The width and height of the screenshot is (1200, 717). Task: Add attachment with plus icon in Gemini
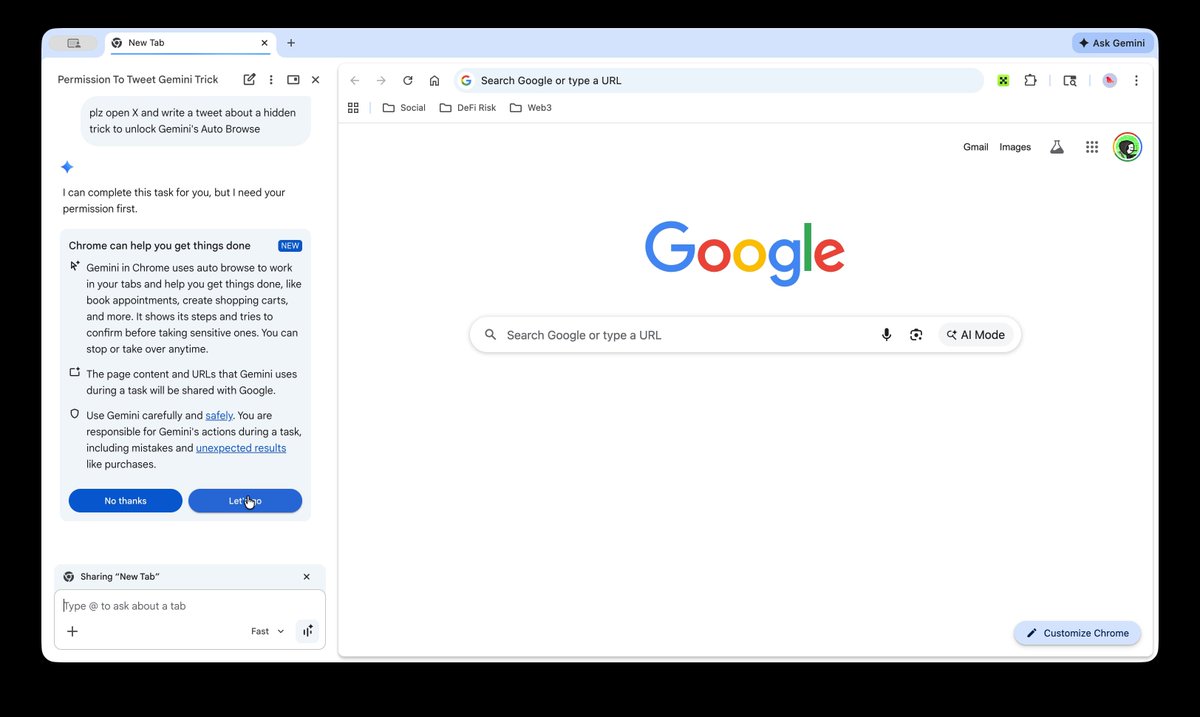[72, 631]
